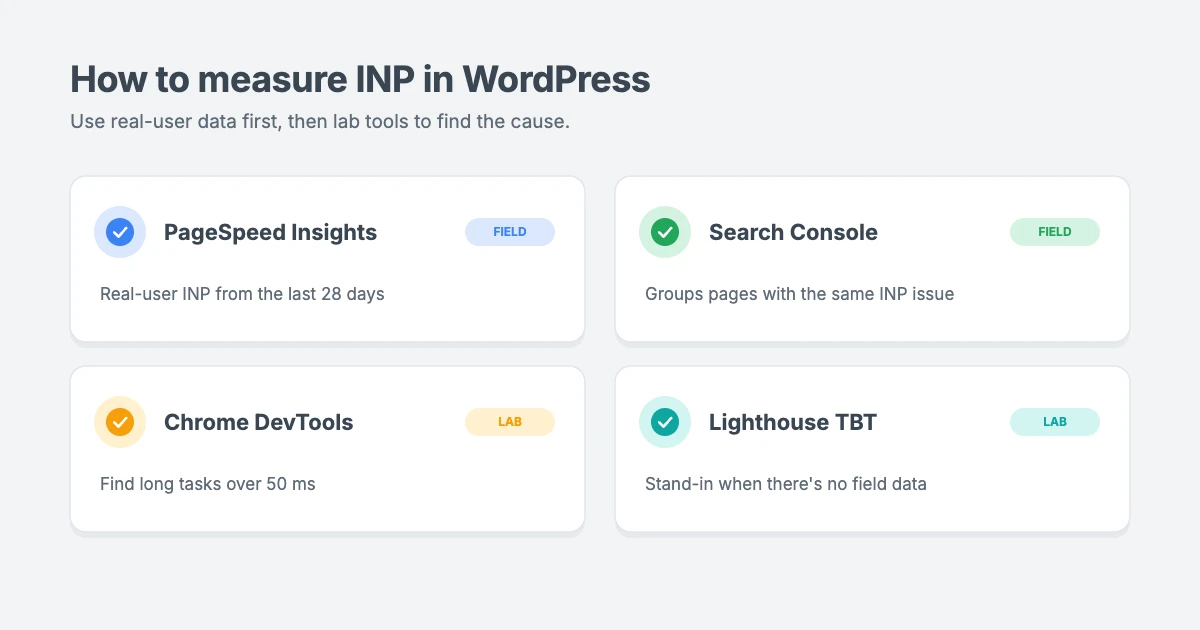Image resolution: width=1200 pixels, height=630 pixels.
Task: Select the Search Console card title
Action: coord(793,232)
